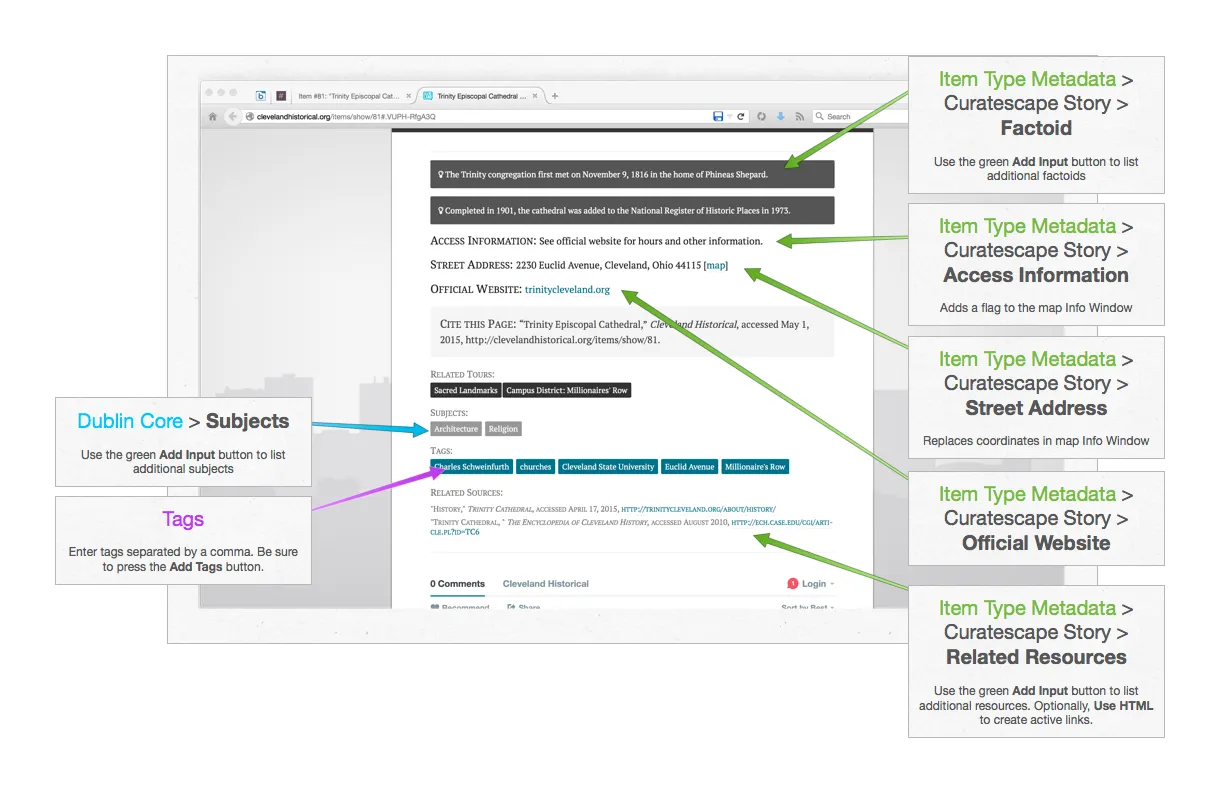The height and width of the screenshot is (793, 1220).
Task: Click the RSS feed icon in the browser toolbar
Action: [800, 117]
